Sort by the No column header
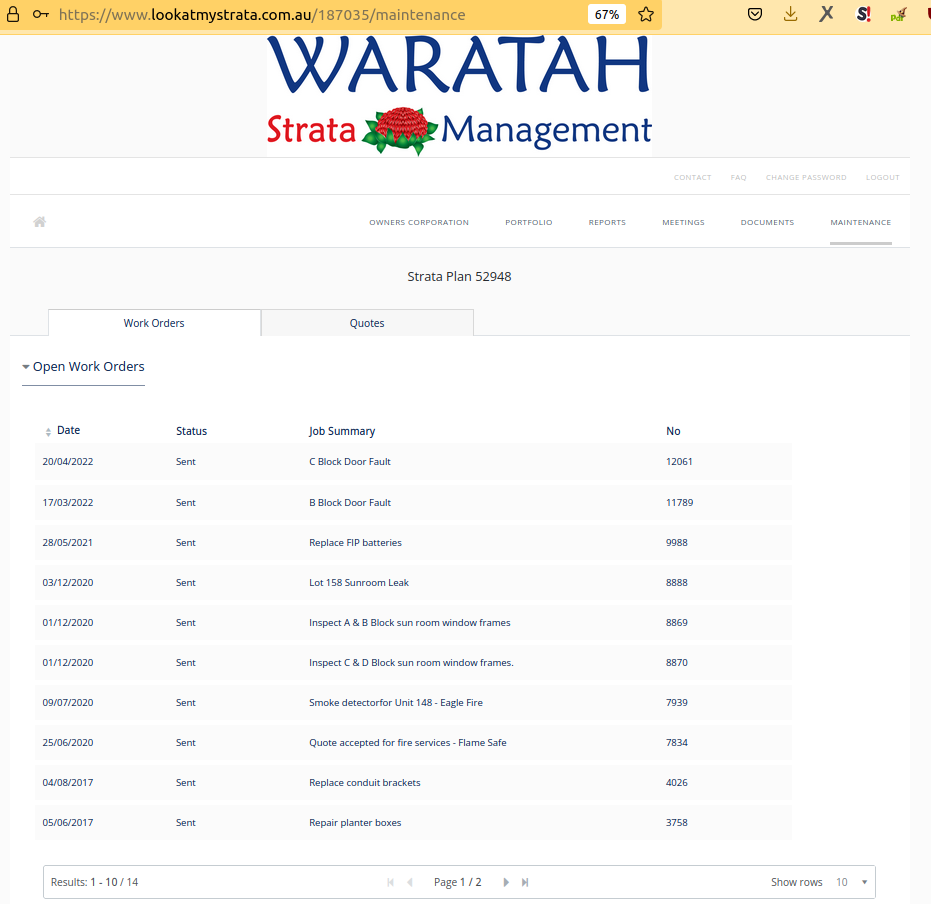 coord(673,431)
